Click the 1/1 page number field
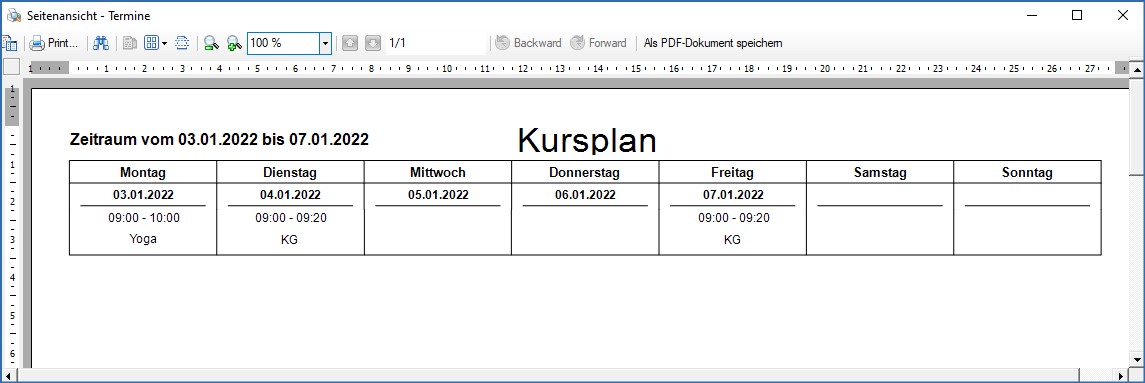Viewport: 1145px width, 383px height. tap(436, 43)
